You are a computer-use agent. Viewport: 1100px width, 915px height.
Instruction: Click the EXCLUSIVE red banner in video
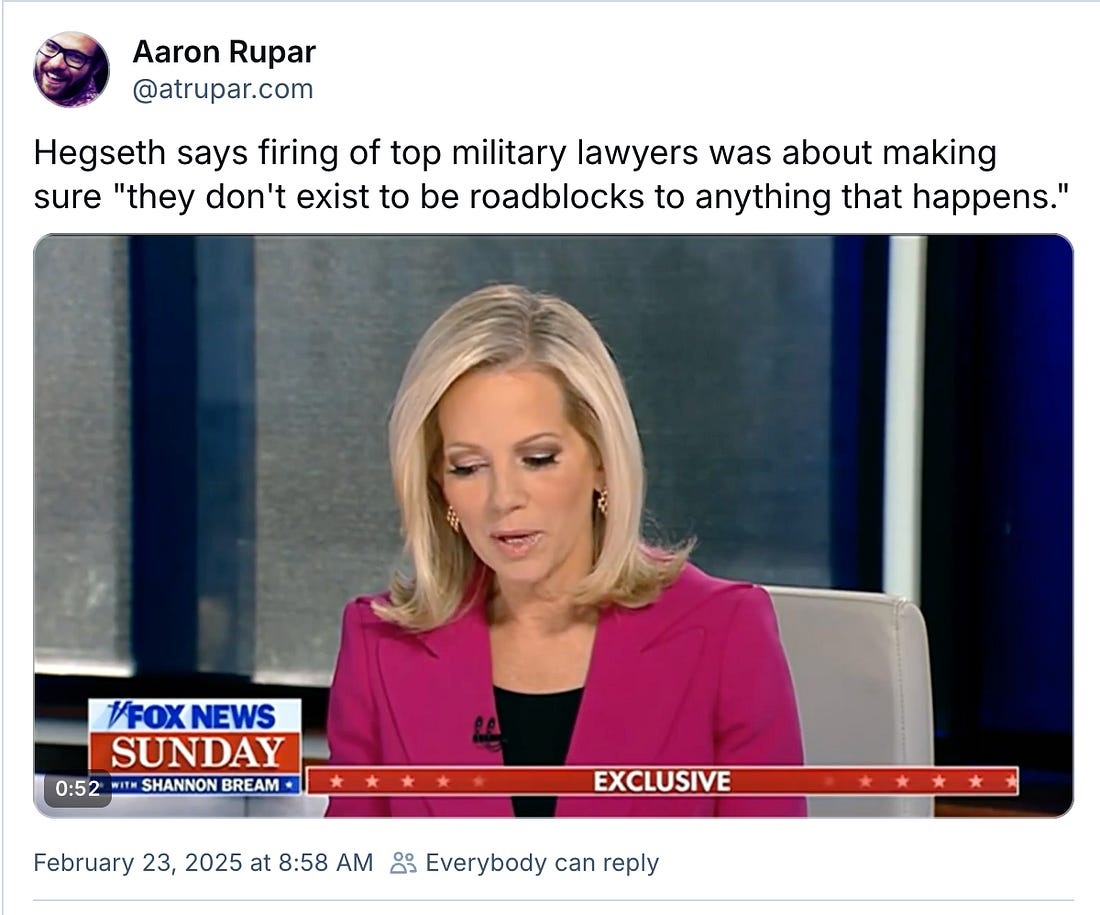click(663, 781)
